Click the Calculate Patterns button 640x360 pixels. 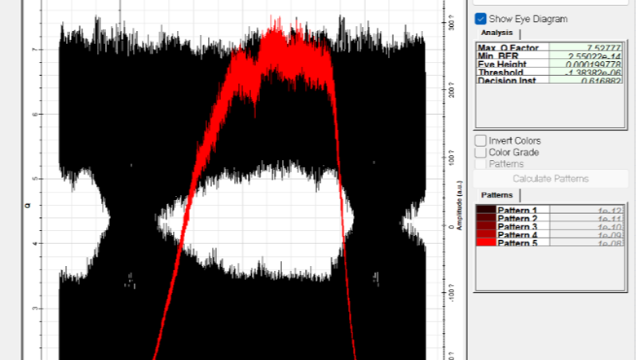(550, 179)
